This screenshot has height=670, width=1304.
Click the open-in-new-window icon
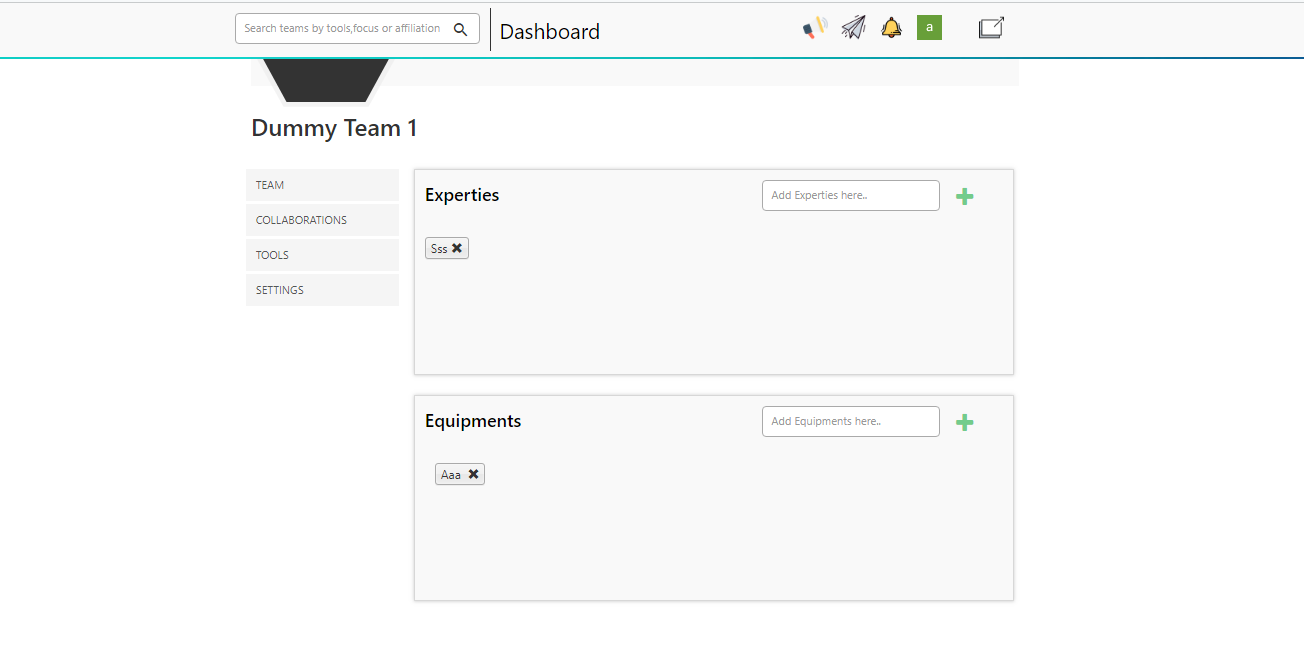[990, 28]
